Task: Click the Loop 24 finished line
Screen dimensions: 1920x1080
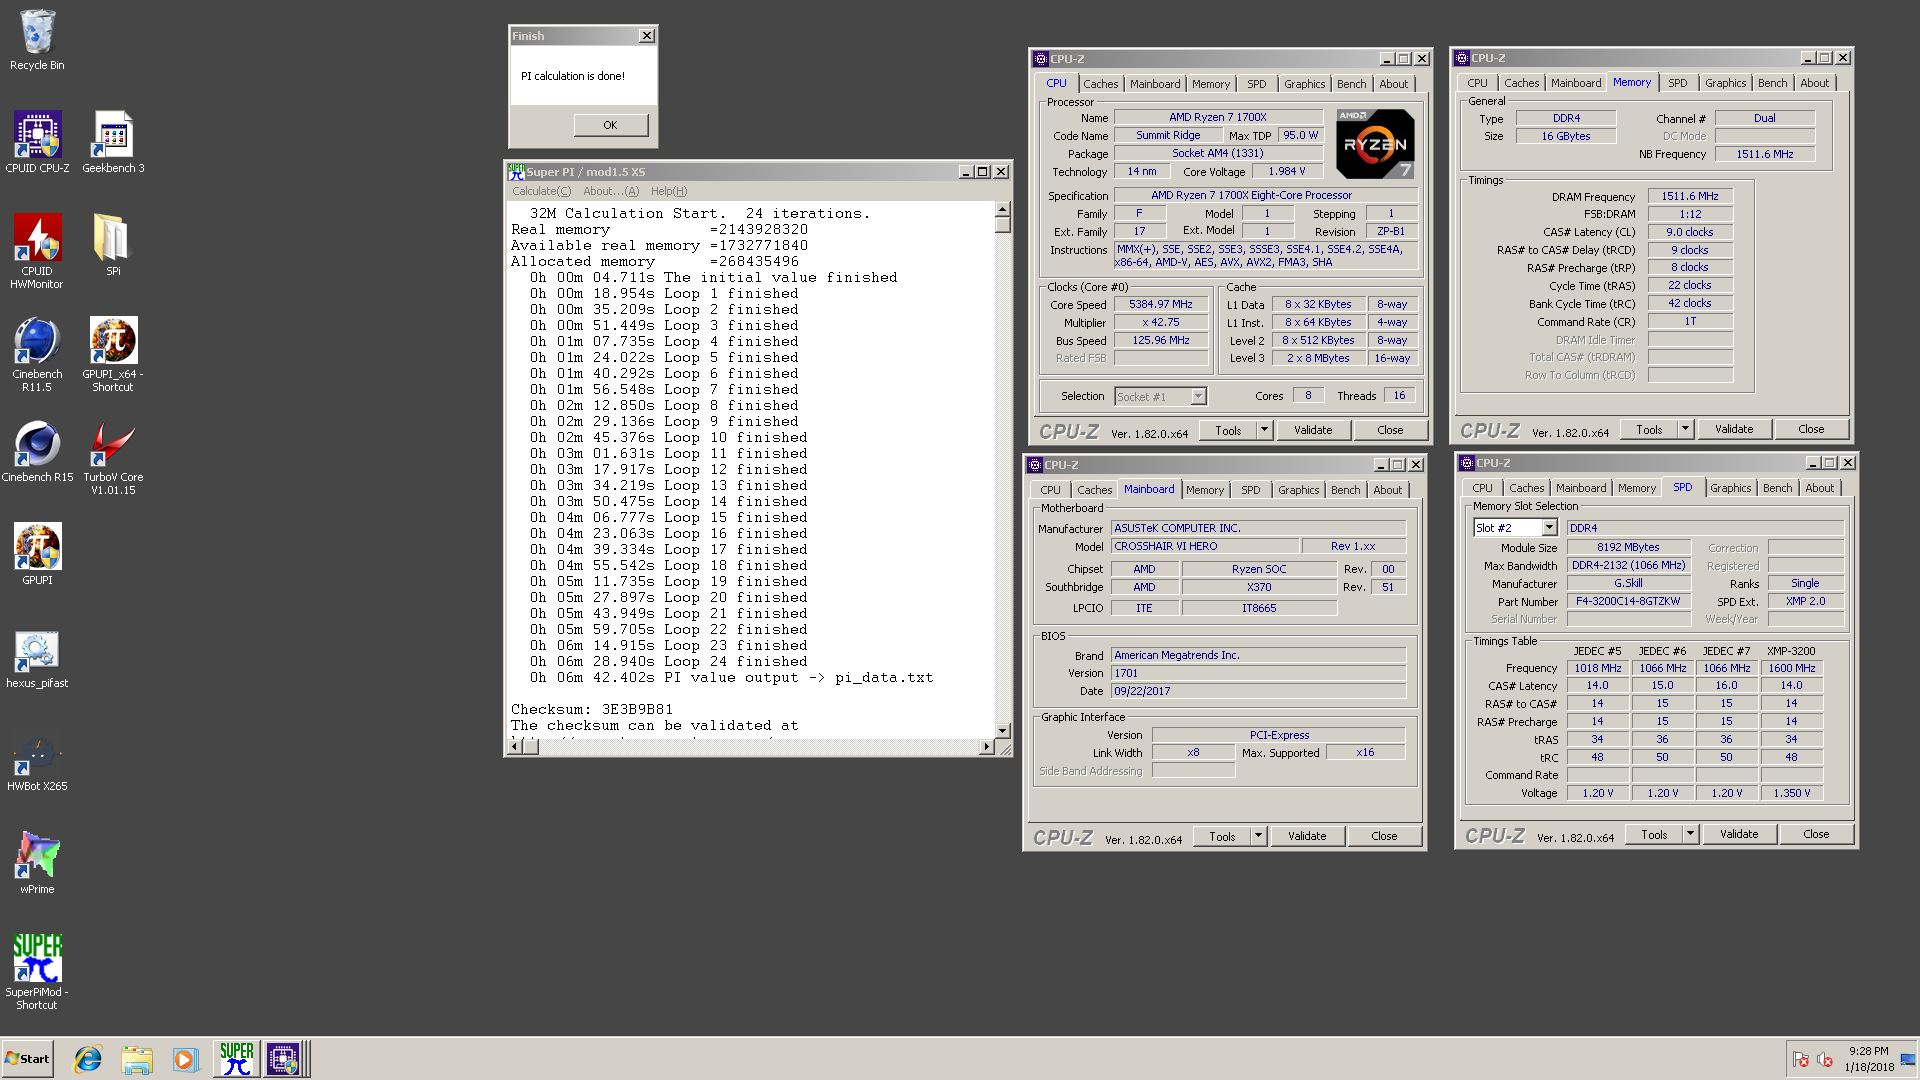Action: pos(669,662)
